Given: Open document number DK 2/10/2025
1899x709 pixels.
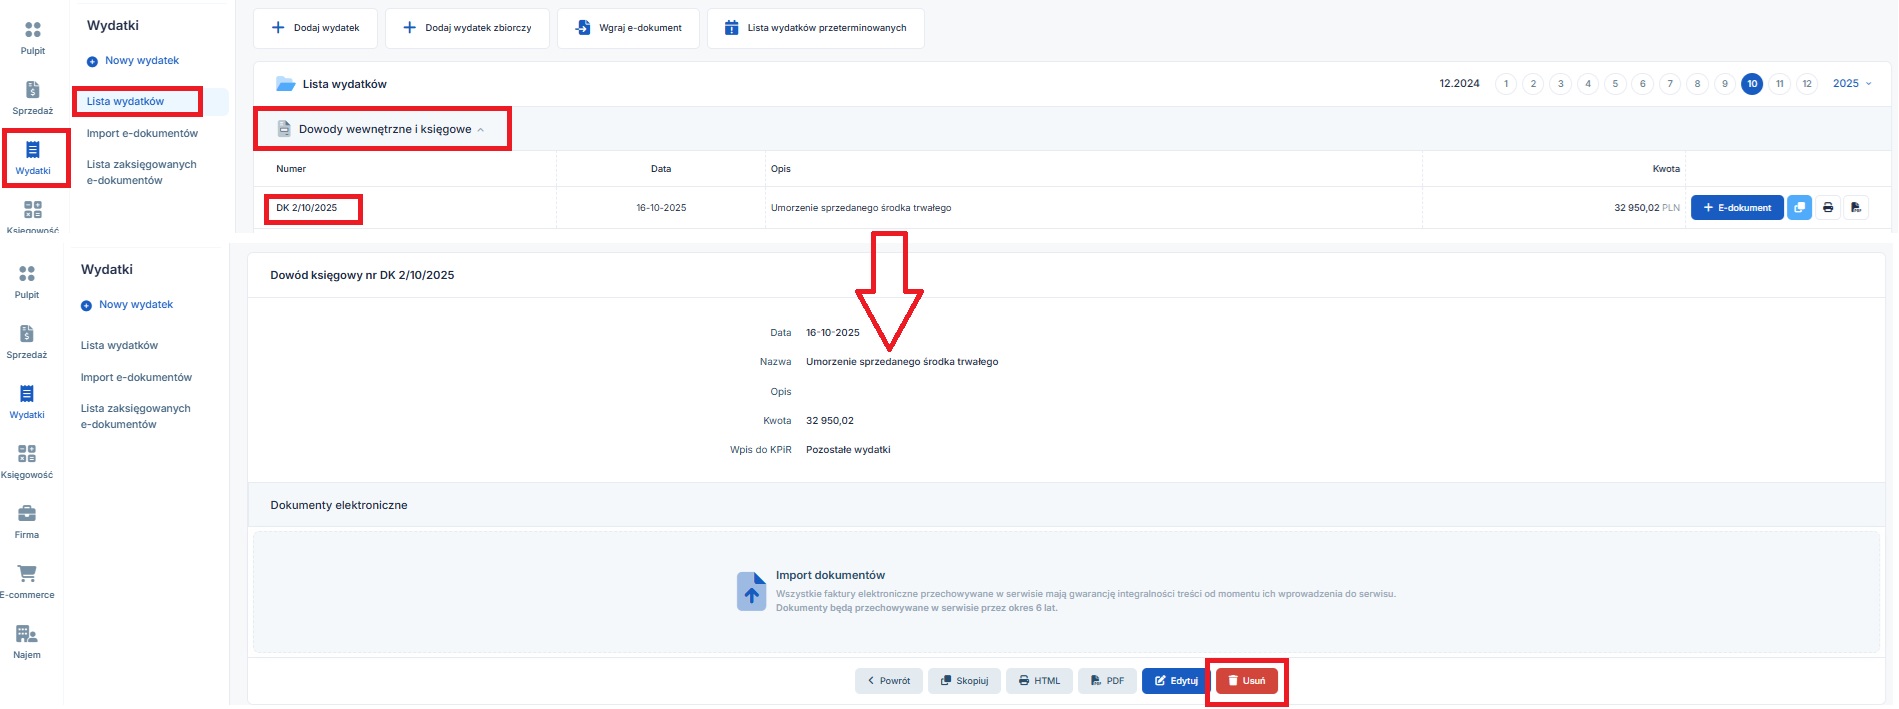Looking at the screenshot, I should point(307,208).
